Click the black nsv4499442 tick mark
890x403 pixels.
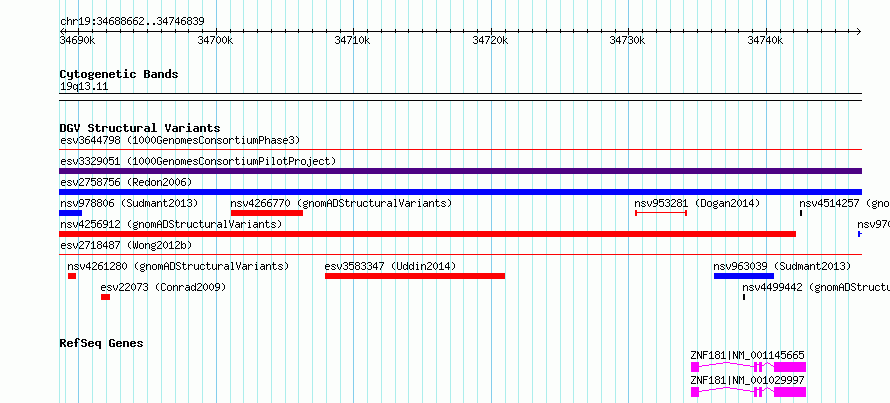(x=744, y=297)
